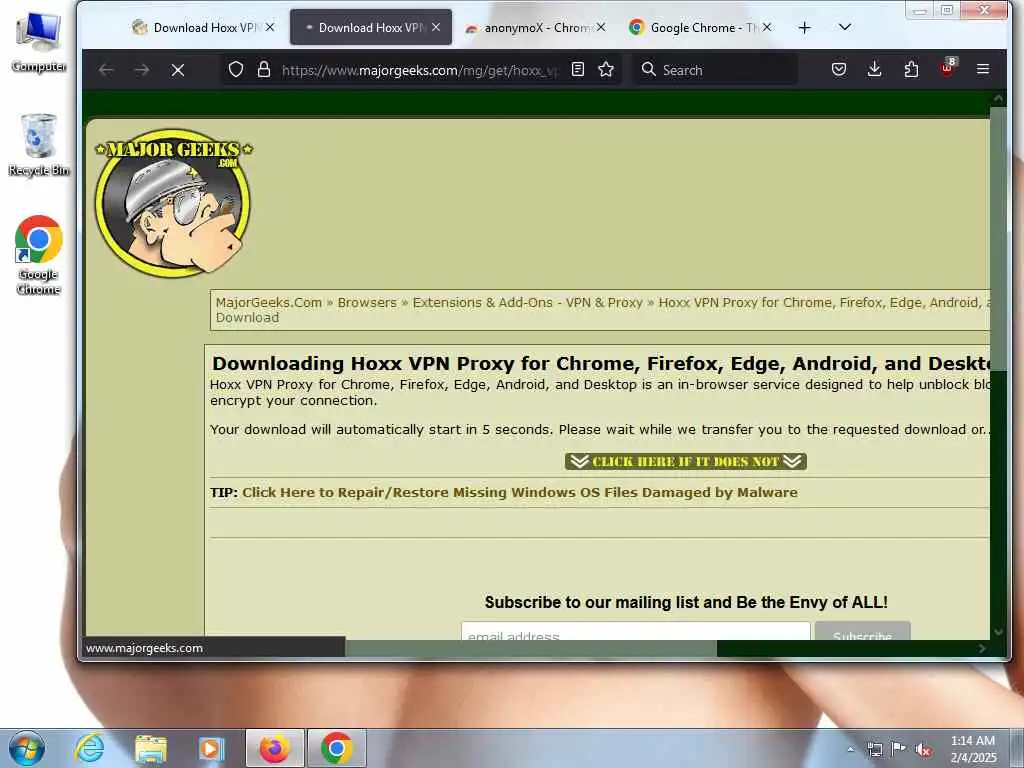
Task: Open the Browsers breadcrumb link
Action: point(367,302)
